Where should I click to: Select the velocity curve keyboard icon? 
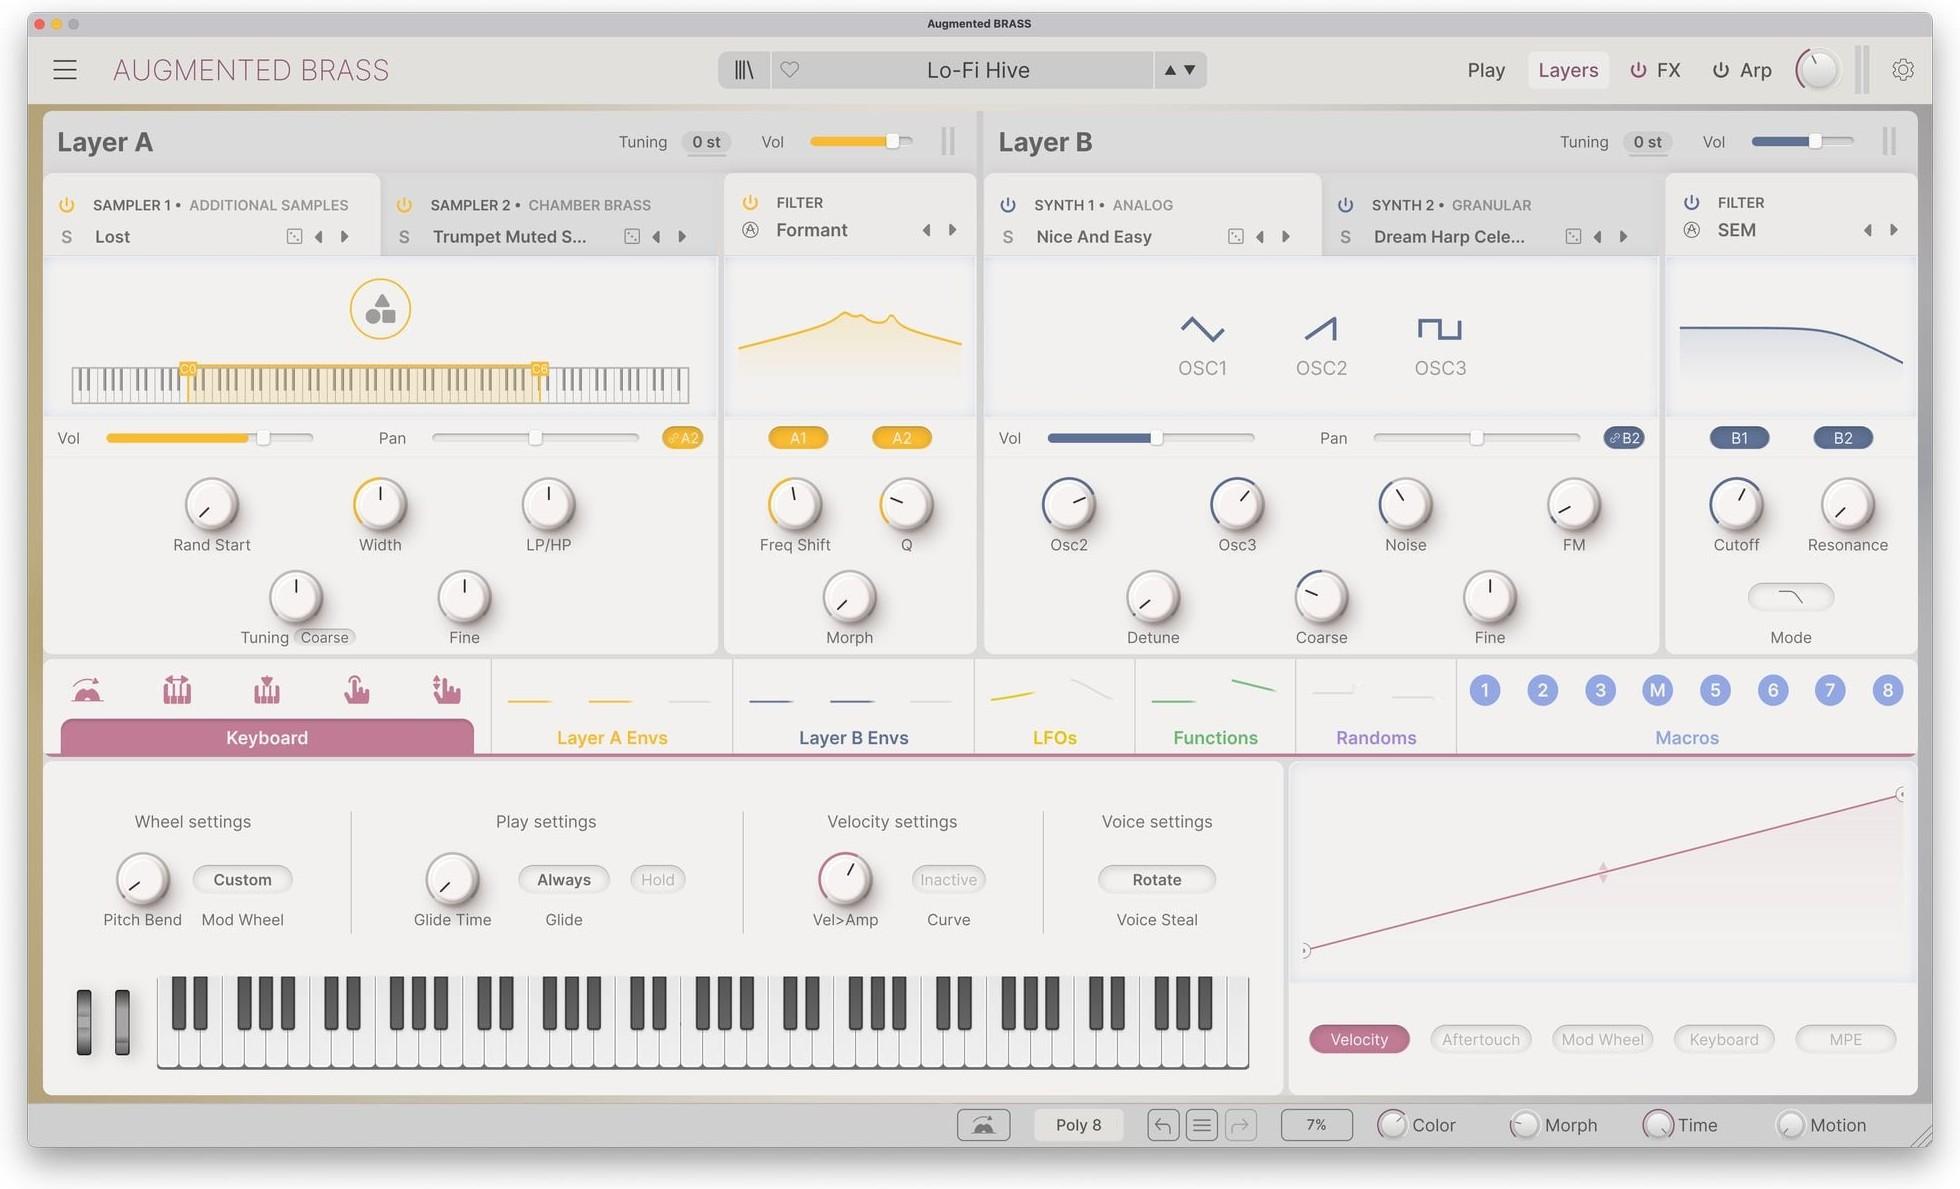tap(266, 690)
